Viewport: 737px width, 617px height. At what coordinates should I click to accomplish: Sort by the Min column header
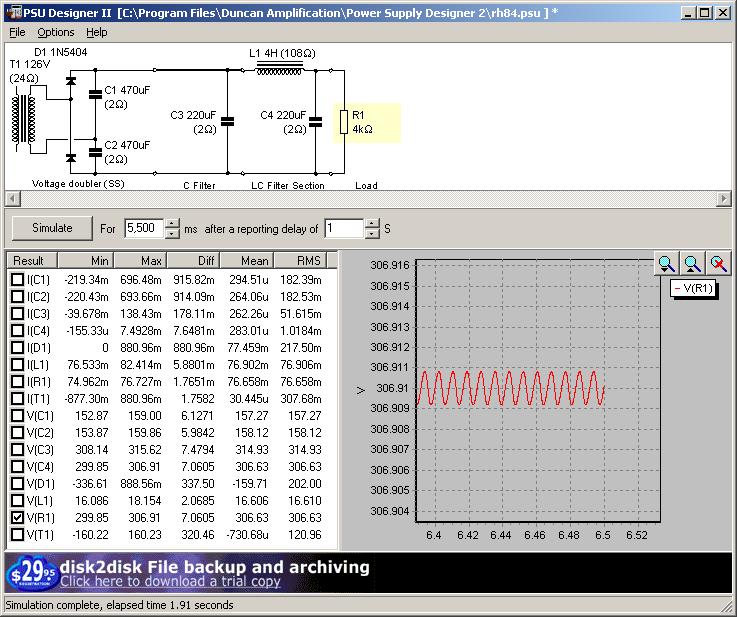tap(85, 260)
